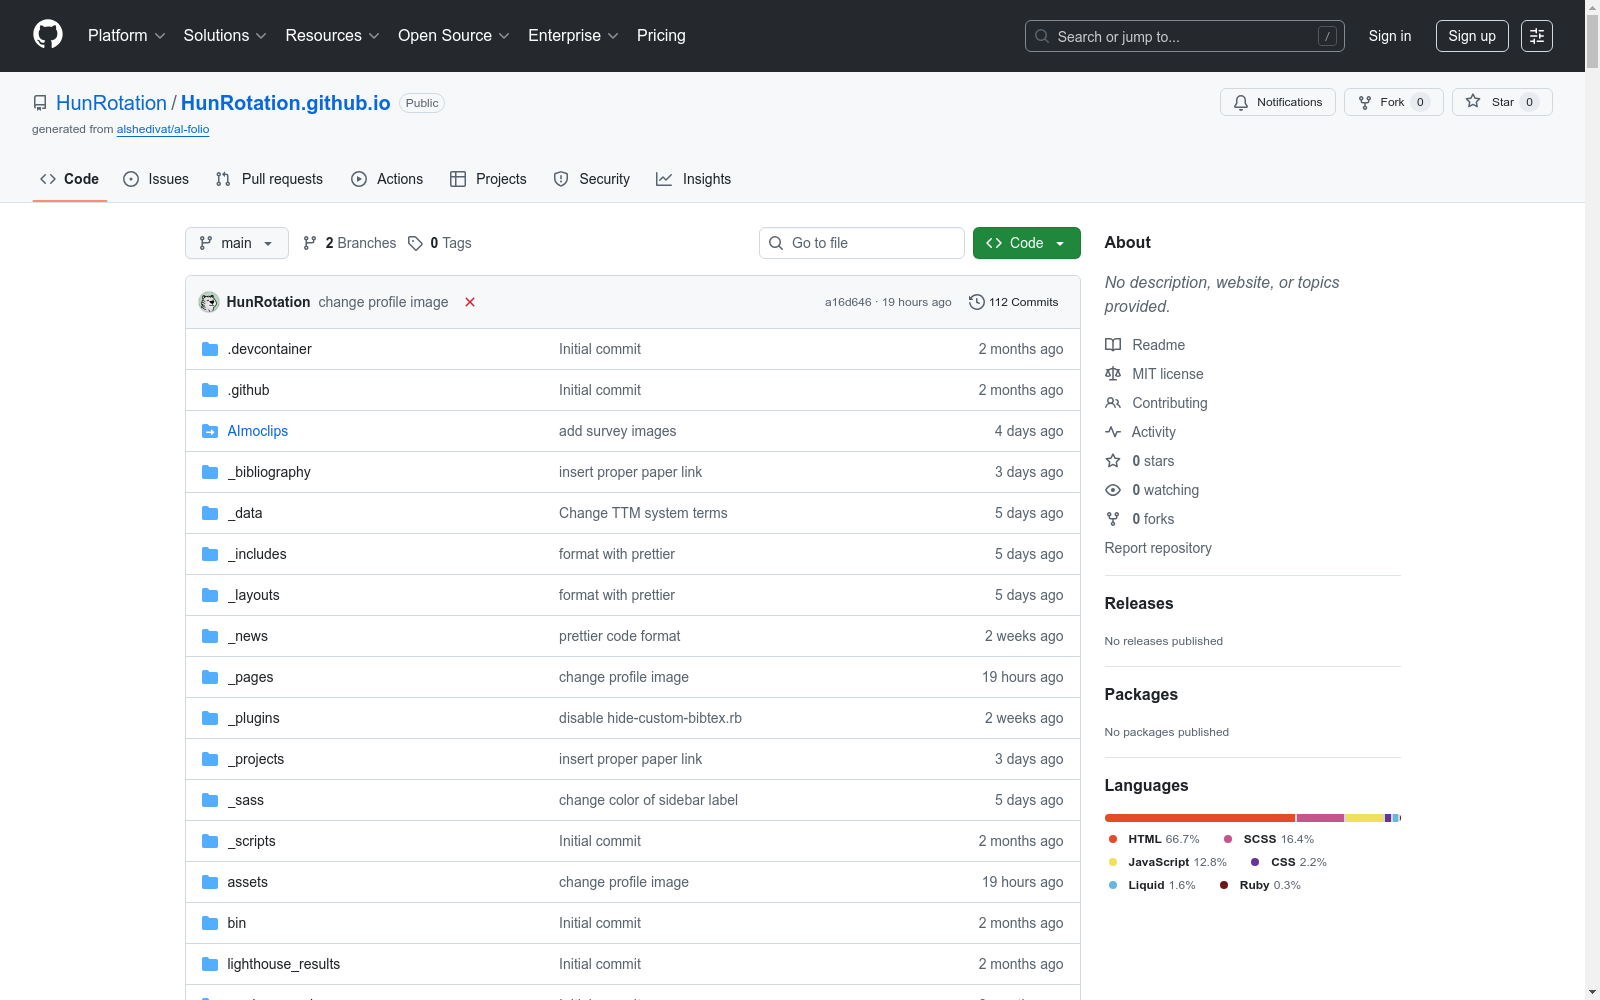Screen dimensions: 1600x1000
Task: Click the _plugins folder icon
Action: coord(210,718)
